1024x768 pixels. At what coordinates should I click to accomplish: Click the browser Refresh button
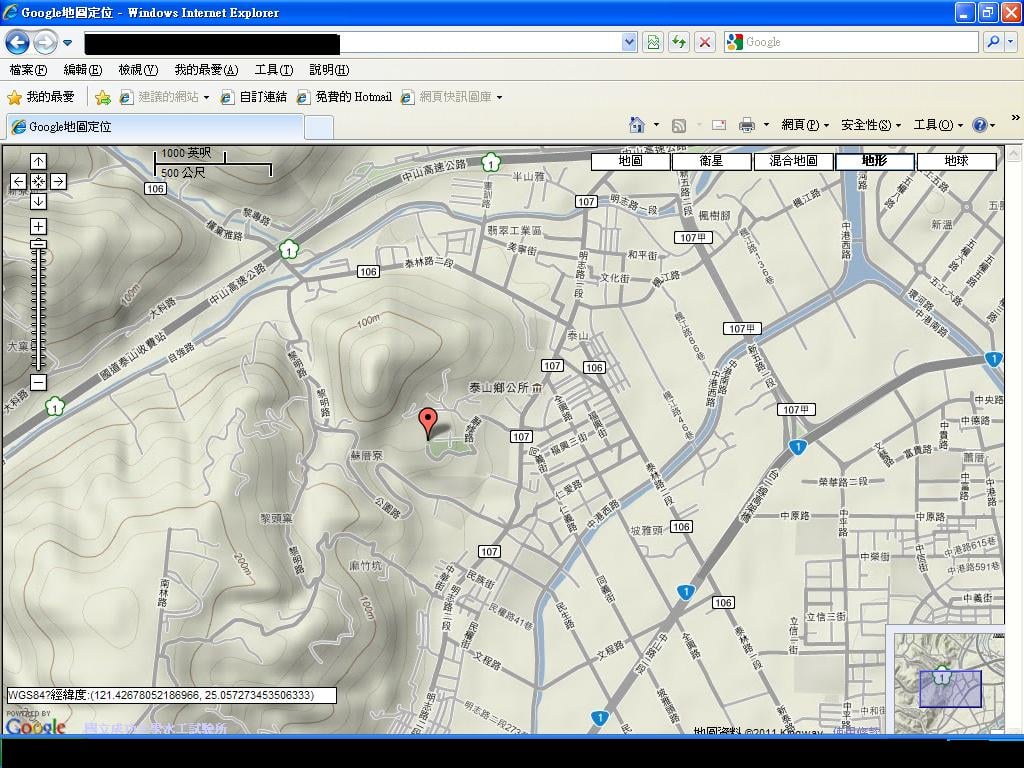point(679,42)
